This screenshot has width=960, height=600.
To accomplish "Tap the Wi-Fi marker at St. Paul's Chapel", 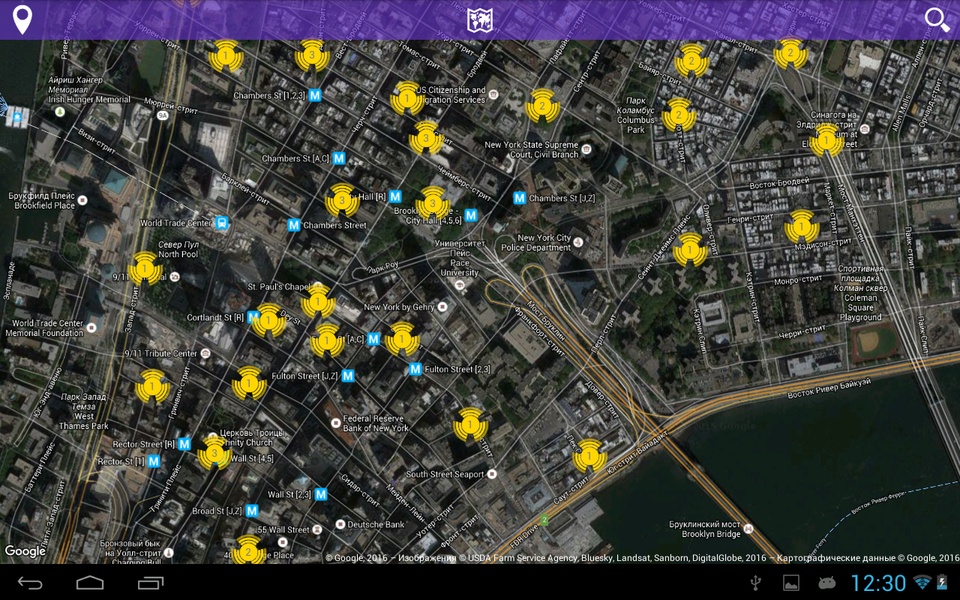I will click(318, 301).
